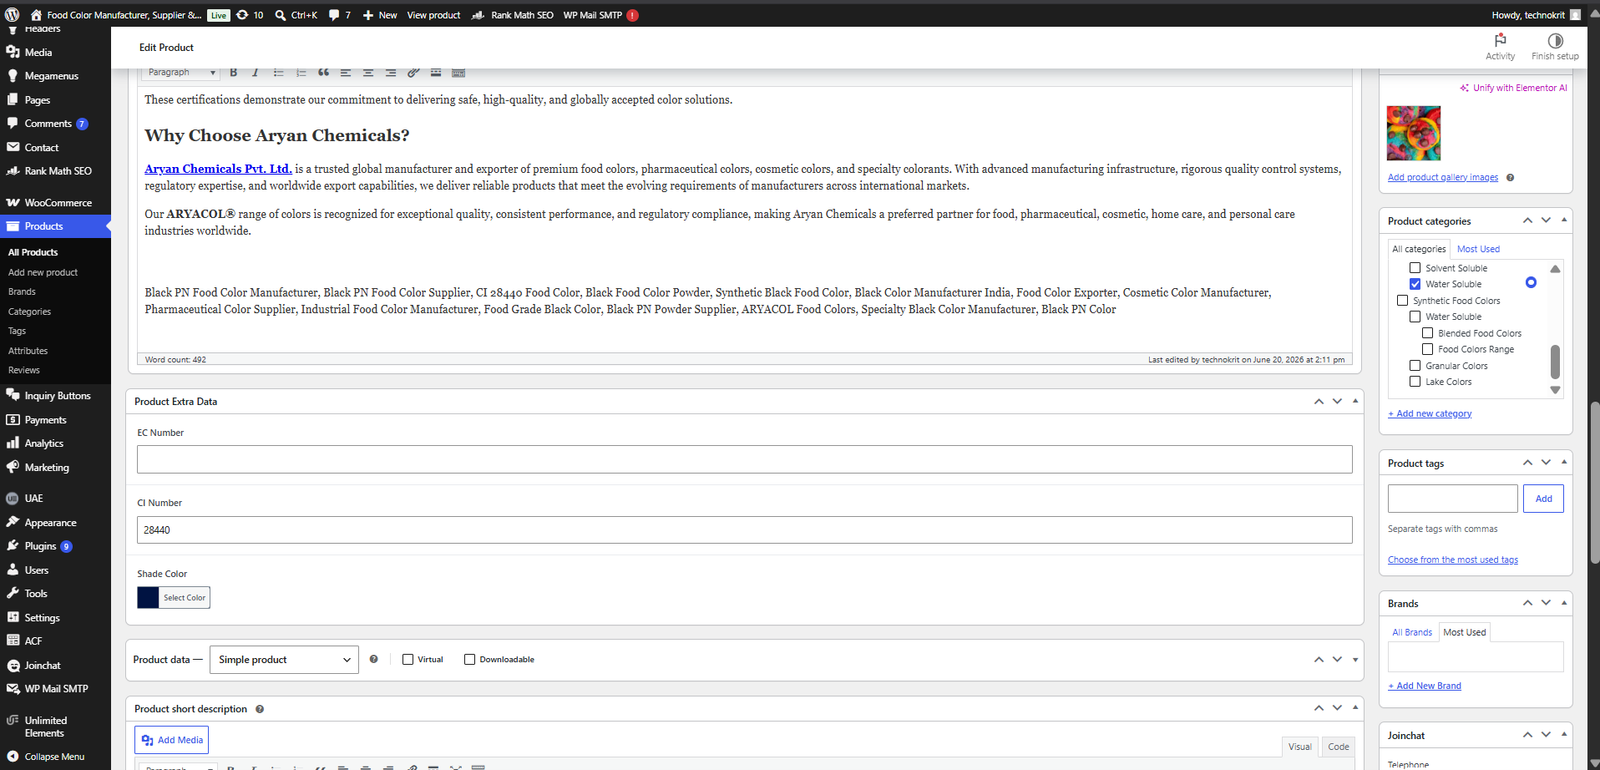Enable the Virtual product checkbox
The height and width of the screenshot is (770, 1600).
coord(408,659)
